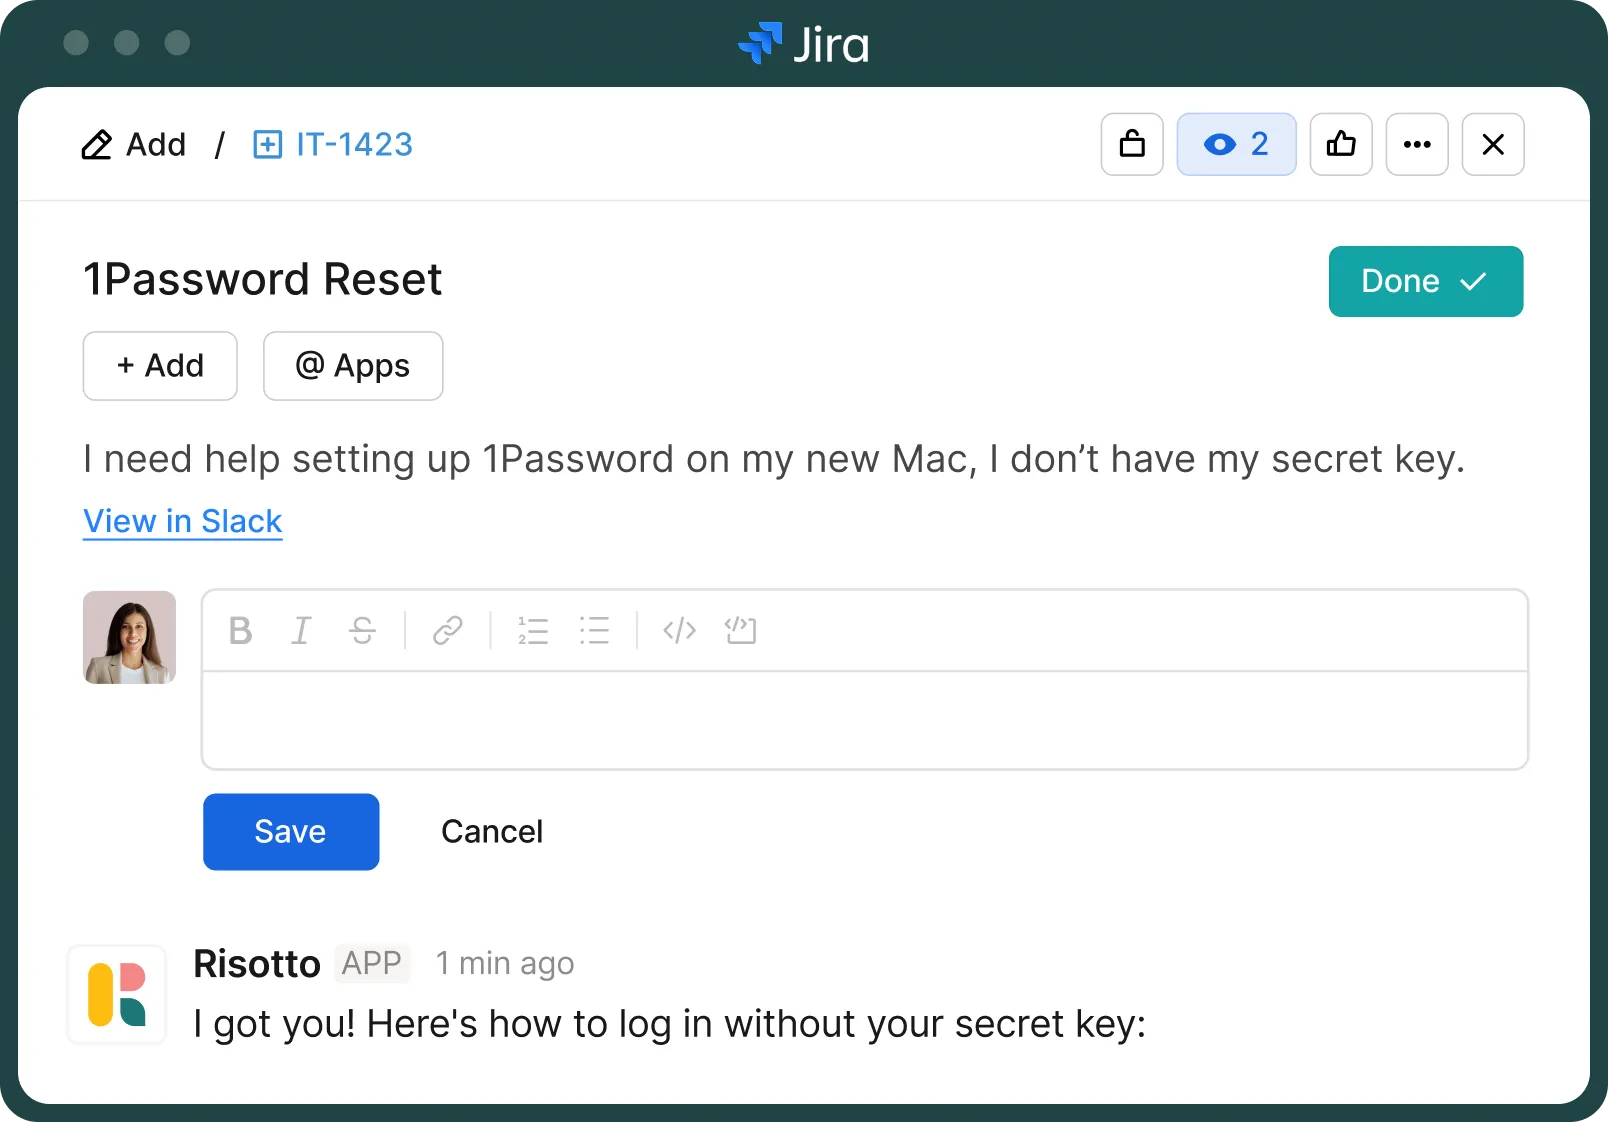Insert a link using the link icon

coord(447,631)
